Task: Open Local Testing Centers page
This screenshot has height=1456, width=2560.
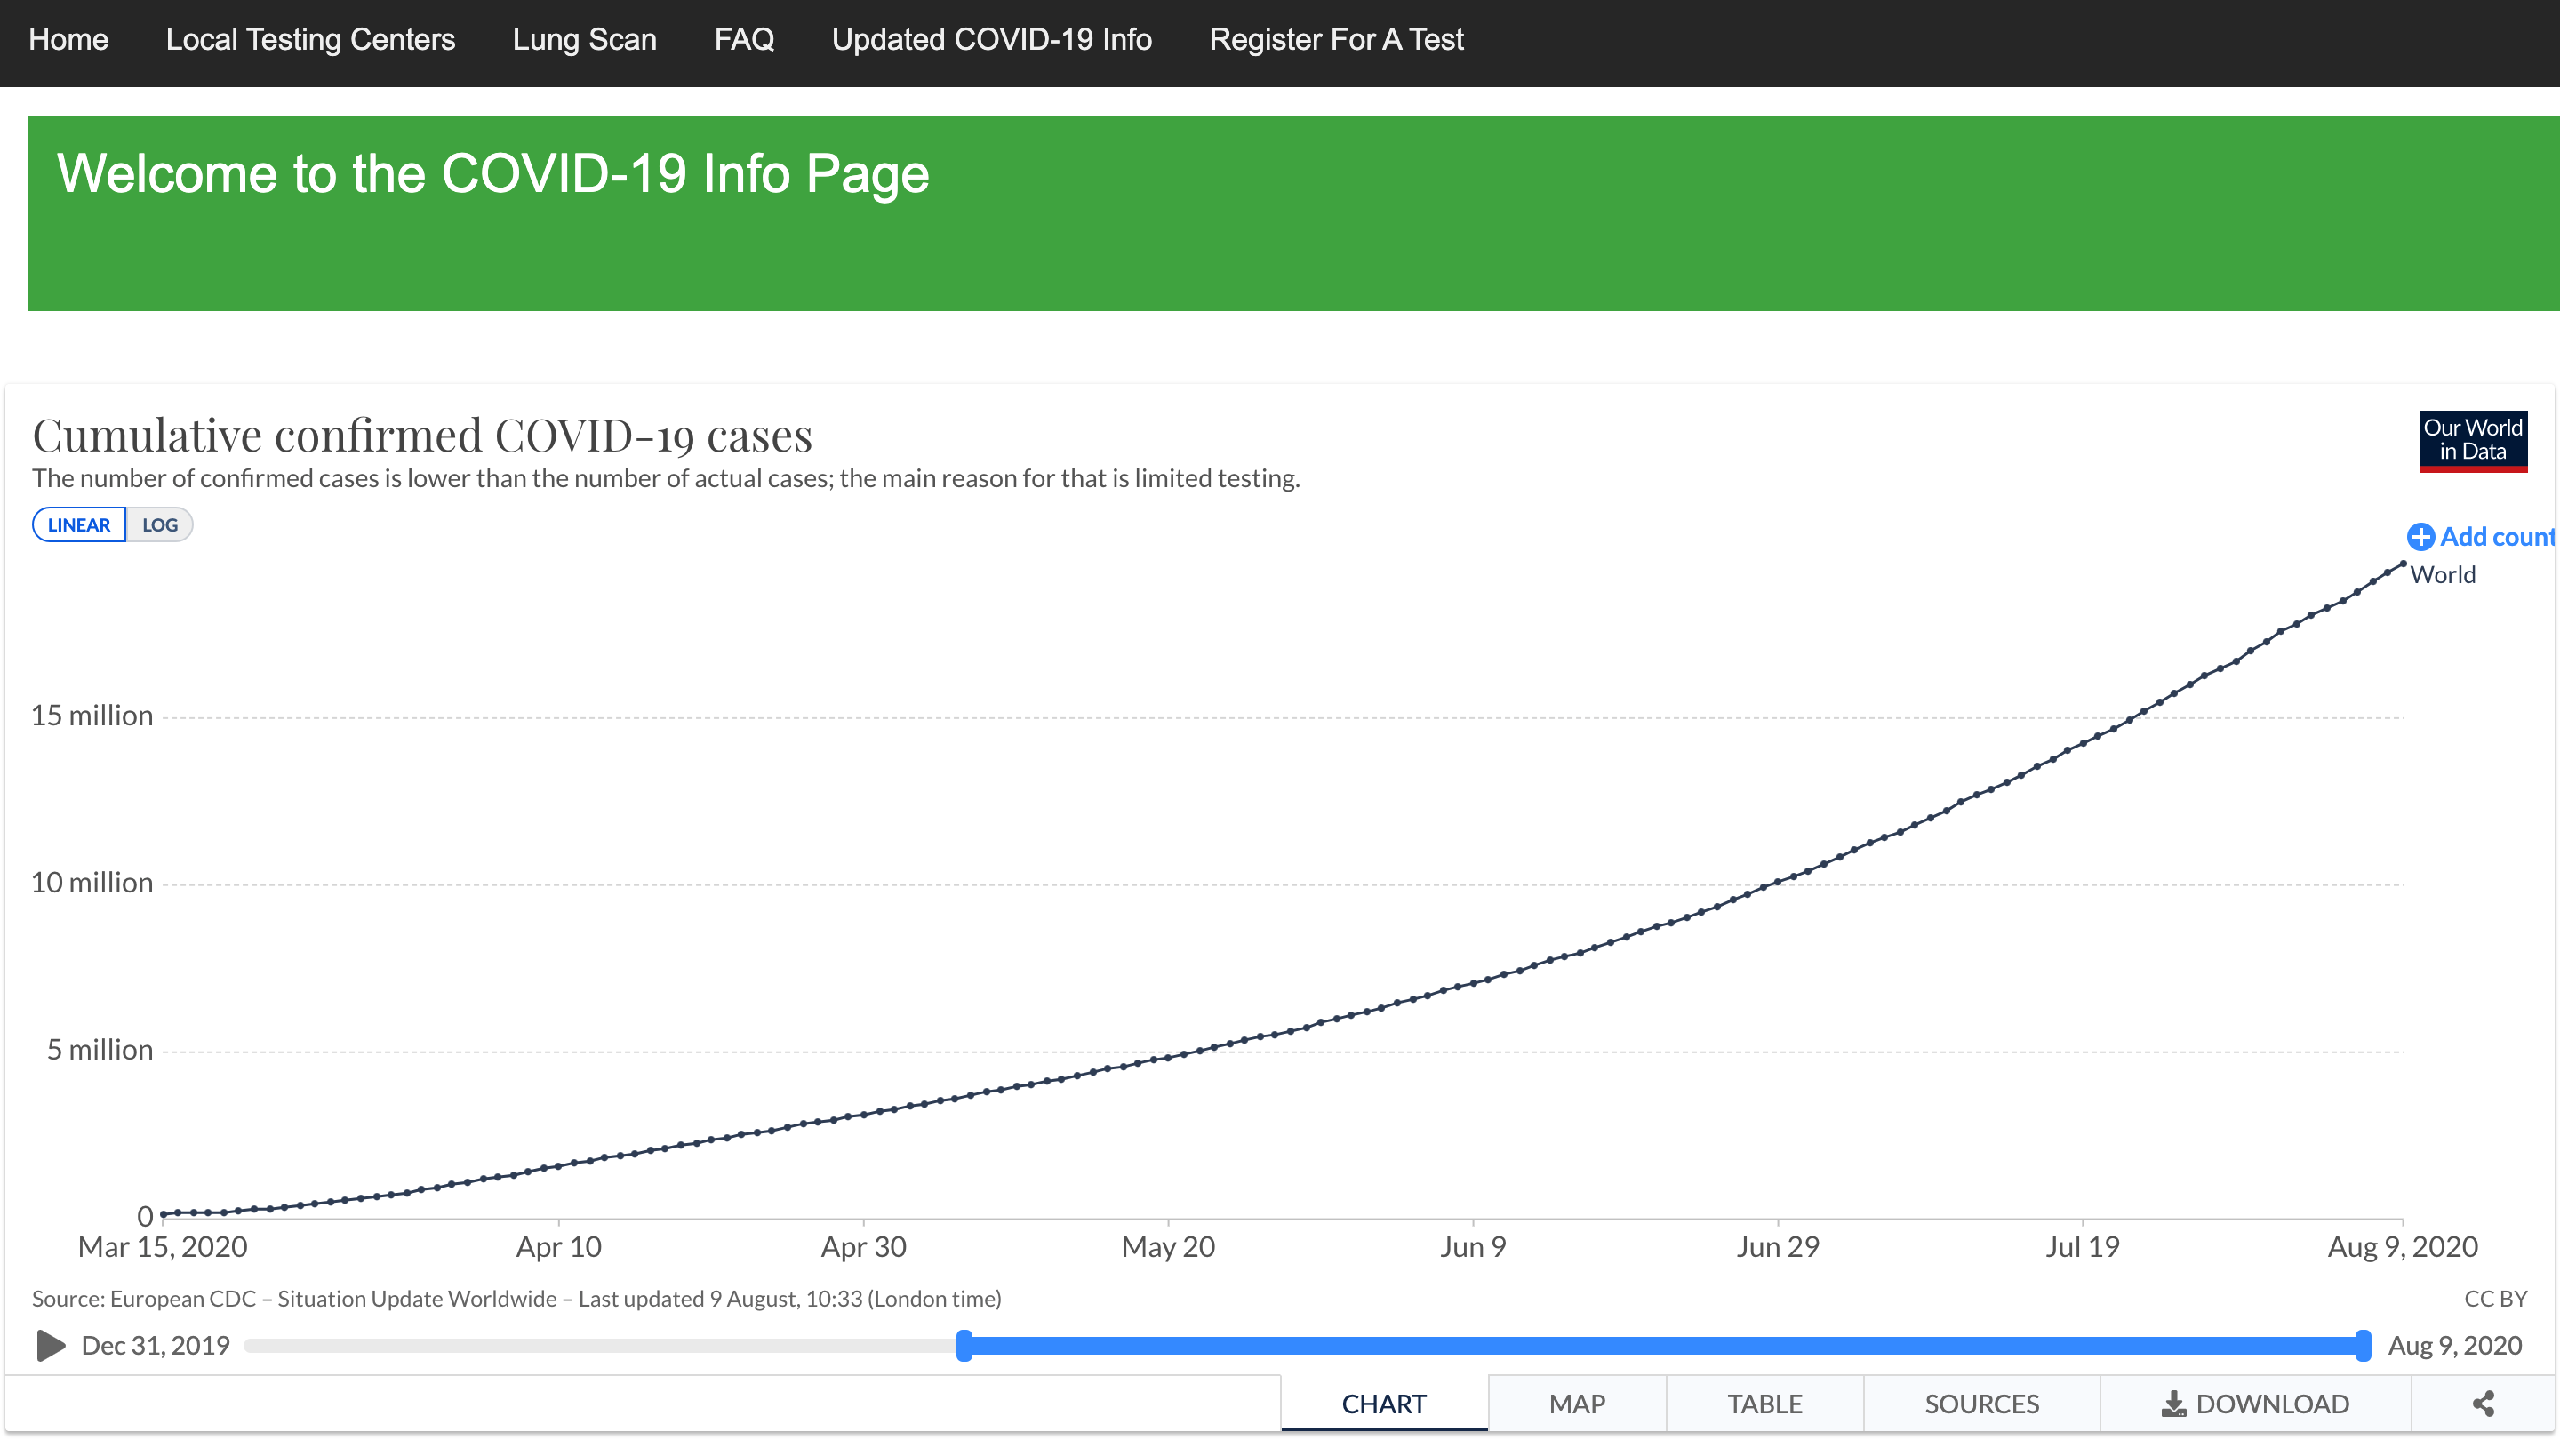Action: coord(310,40)
